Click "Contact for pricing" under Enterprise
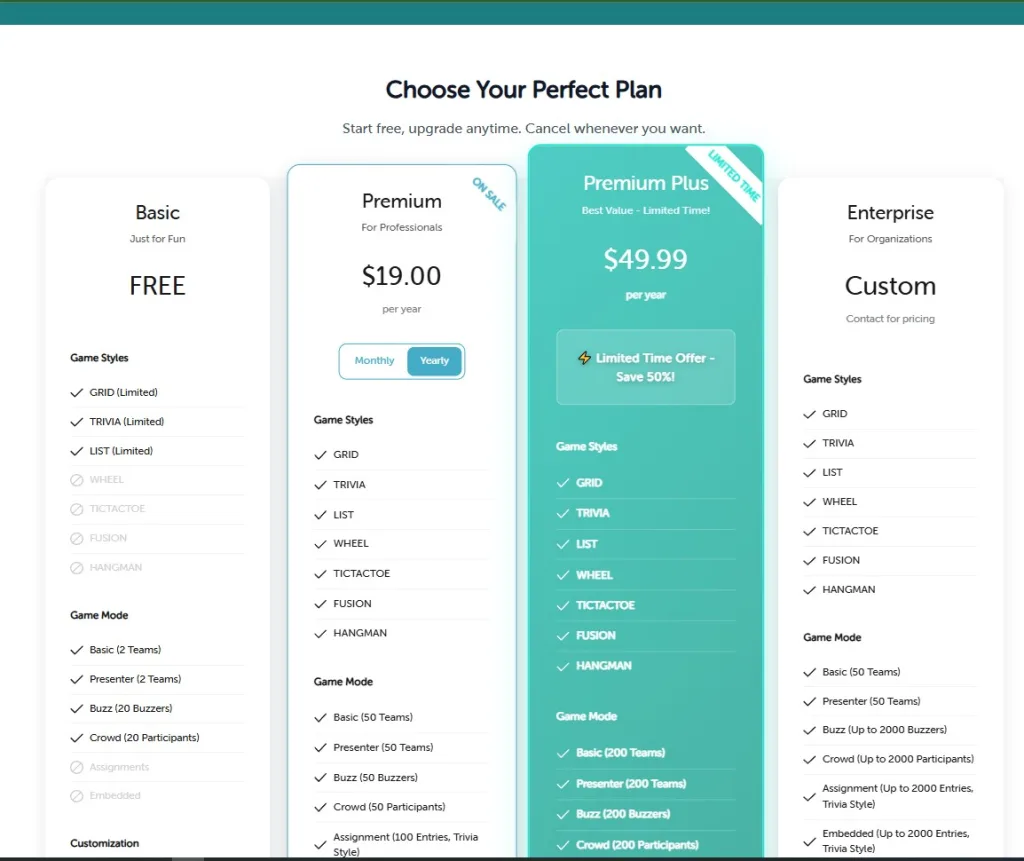The width and height of the screenshot is (1024, 861). (890, 319)
